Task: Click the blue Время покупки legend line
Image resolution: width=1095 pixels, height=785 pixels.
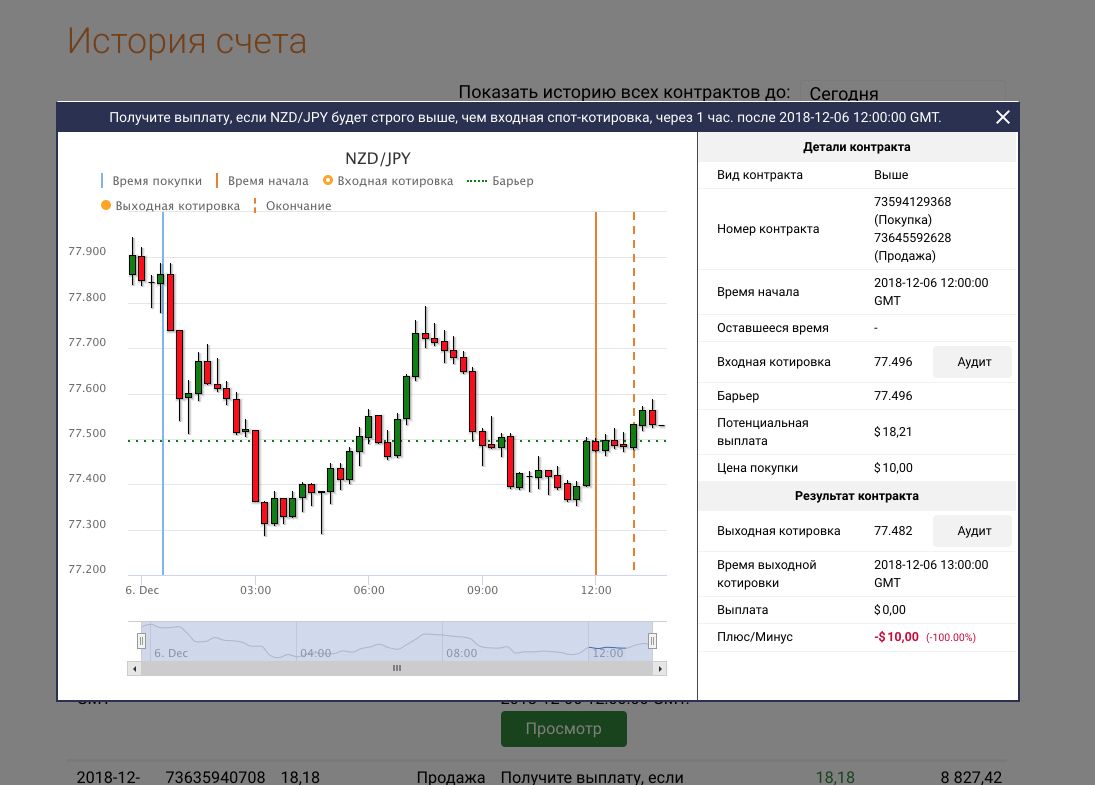Action: (x=102, y=181)
